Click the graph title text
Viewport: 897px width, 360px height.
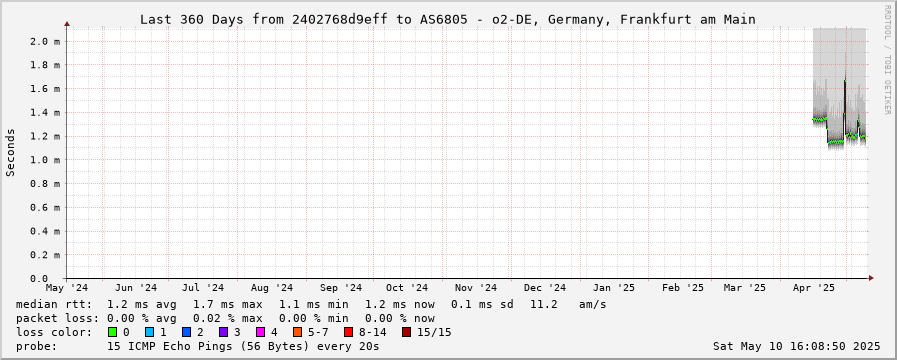(x=448, y=19)
